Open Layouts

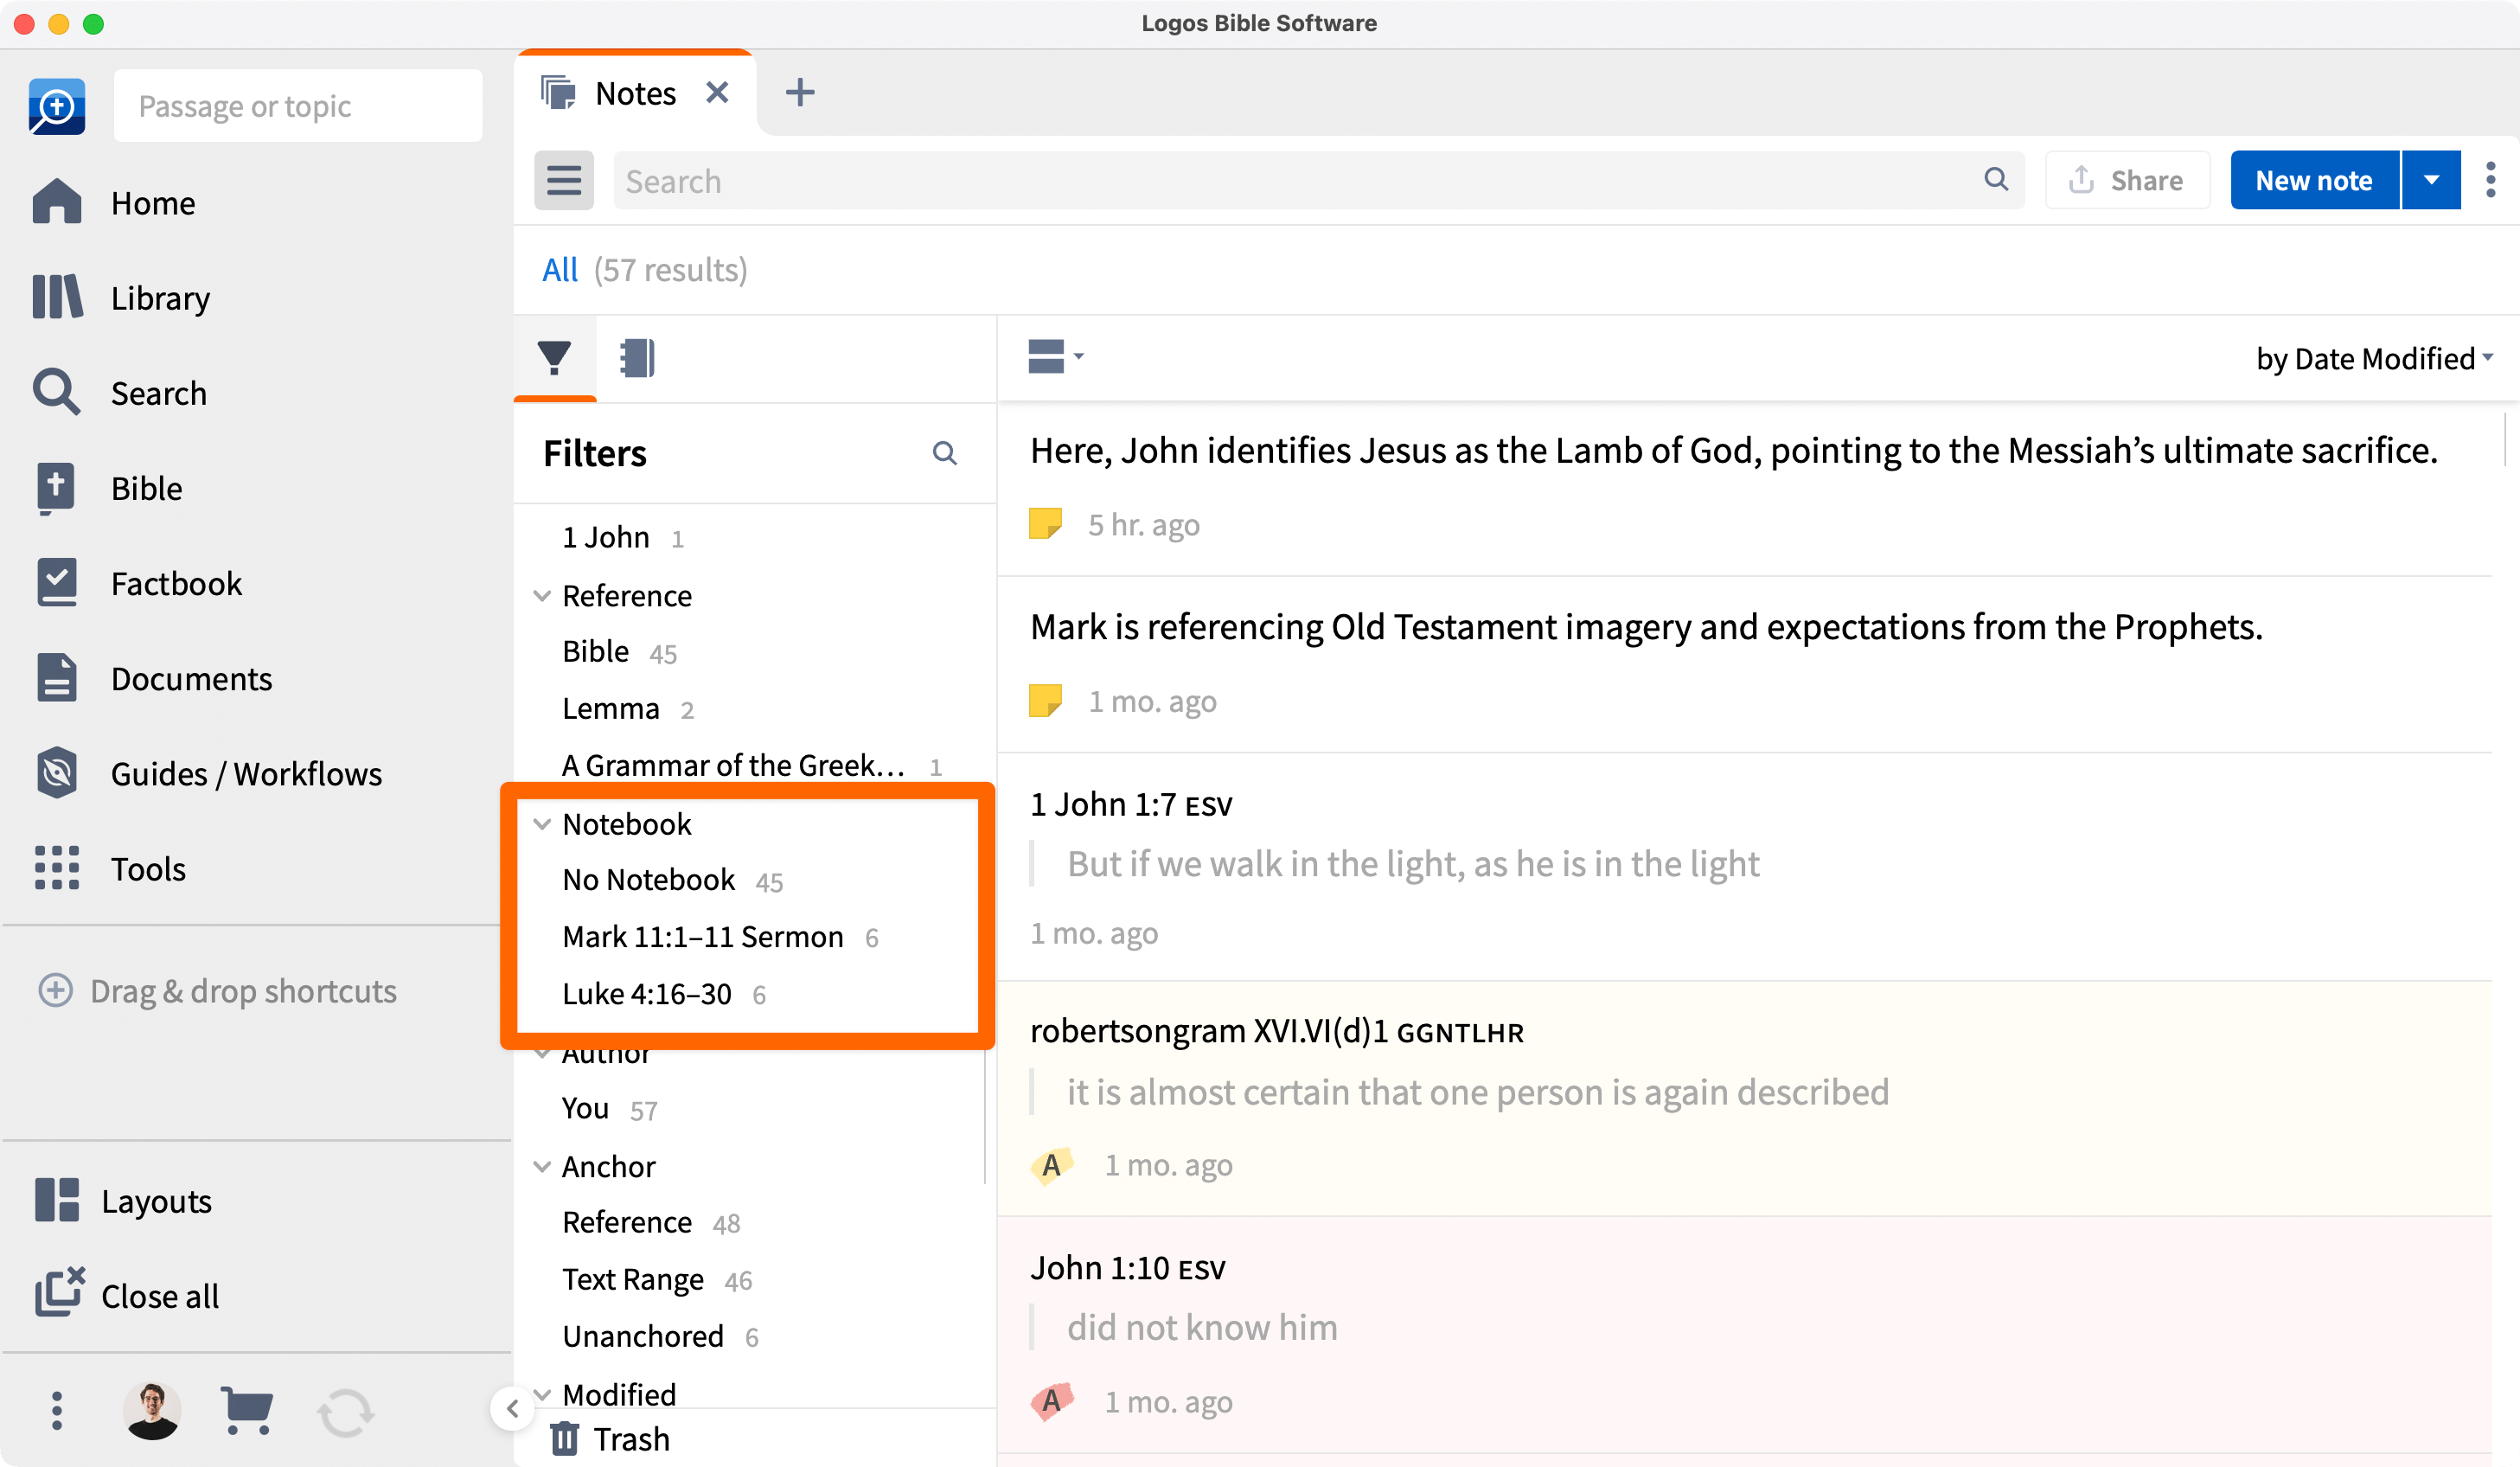pyautogui.click(x=123, y=1200)
